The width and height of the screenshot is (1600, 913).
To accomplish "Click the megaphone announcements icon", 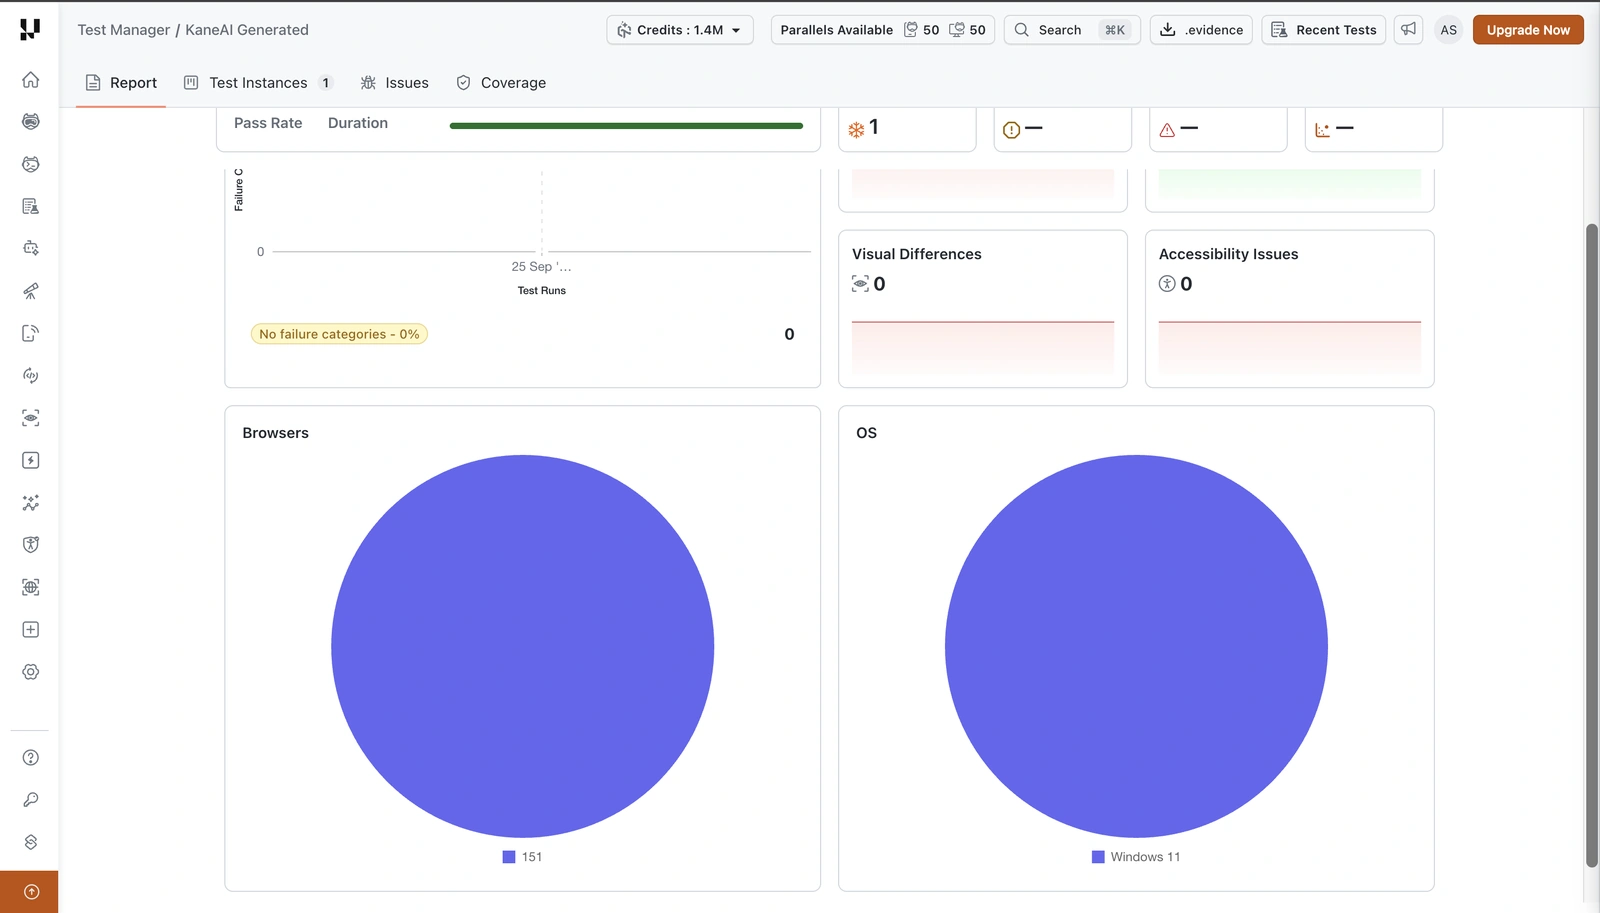I will tap(1408, 29).
